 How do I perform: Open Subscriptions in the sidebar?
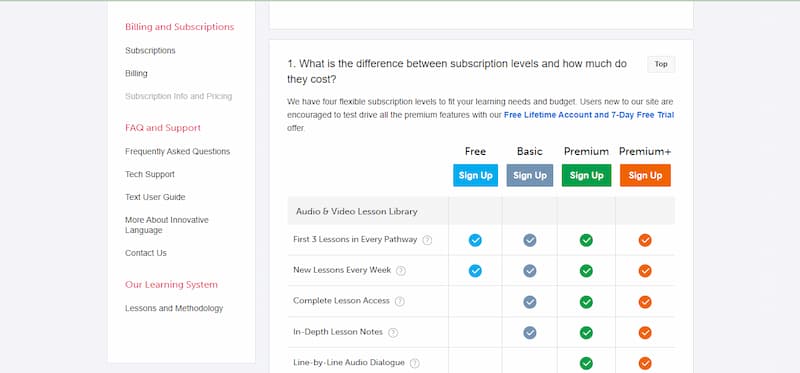[150, 51]
